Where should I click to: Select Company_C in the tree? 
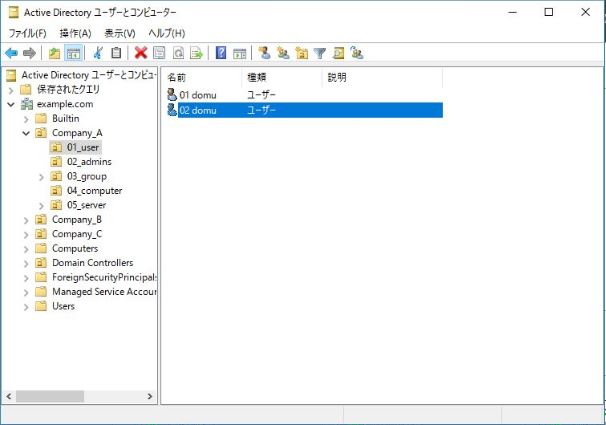click(77, 234)
